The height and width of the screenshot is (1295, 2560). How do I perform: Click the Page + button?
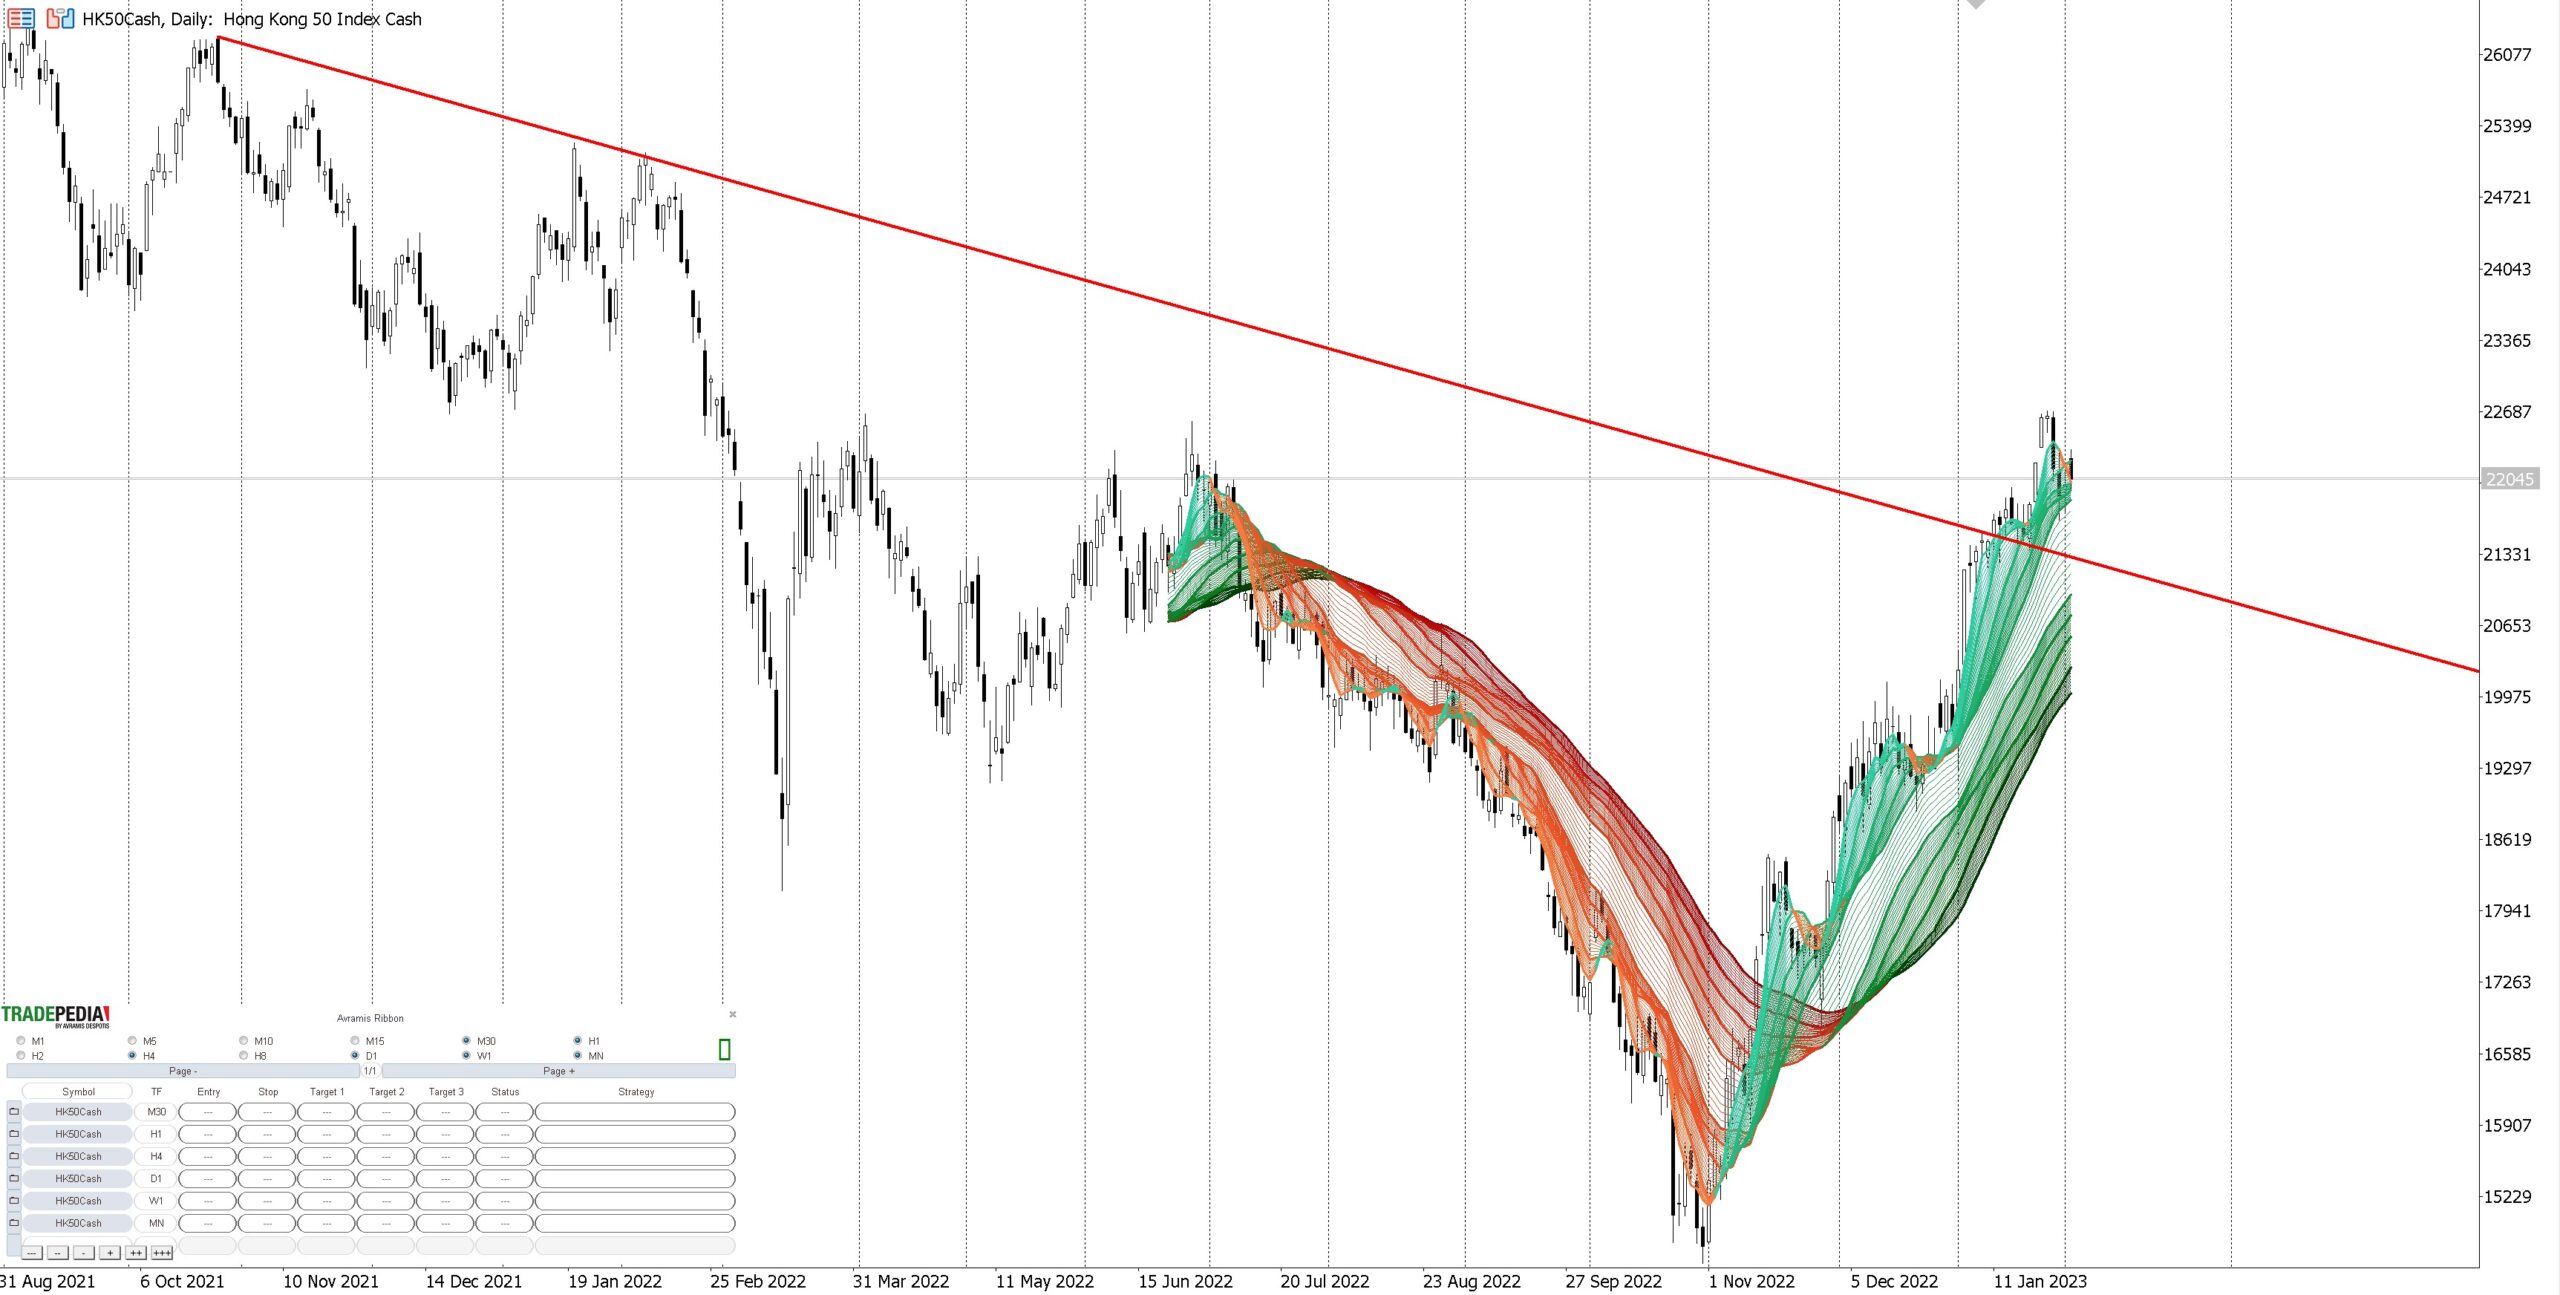(558, 1071)
